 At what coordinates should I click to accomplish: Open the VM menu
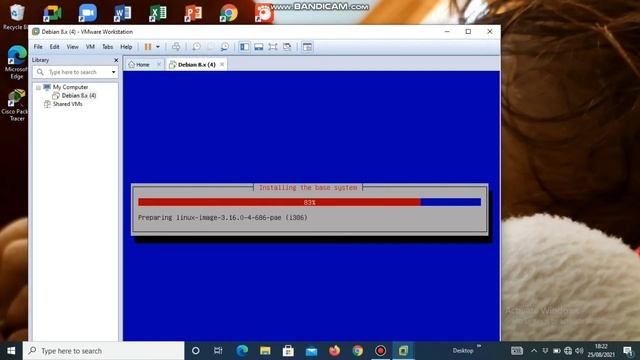click(x=90, y=47)
